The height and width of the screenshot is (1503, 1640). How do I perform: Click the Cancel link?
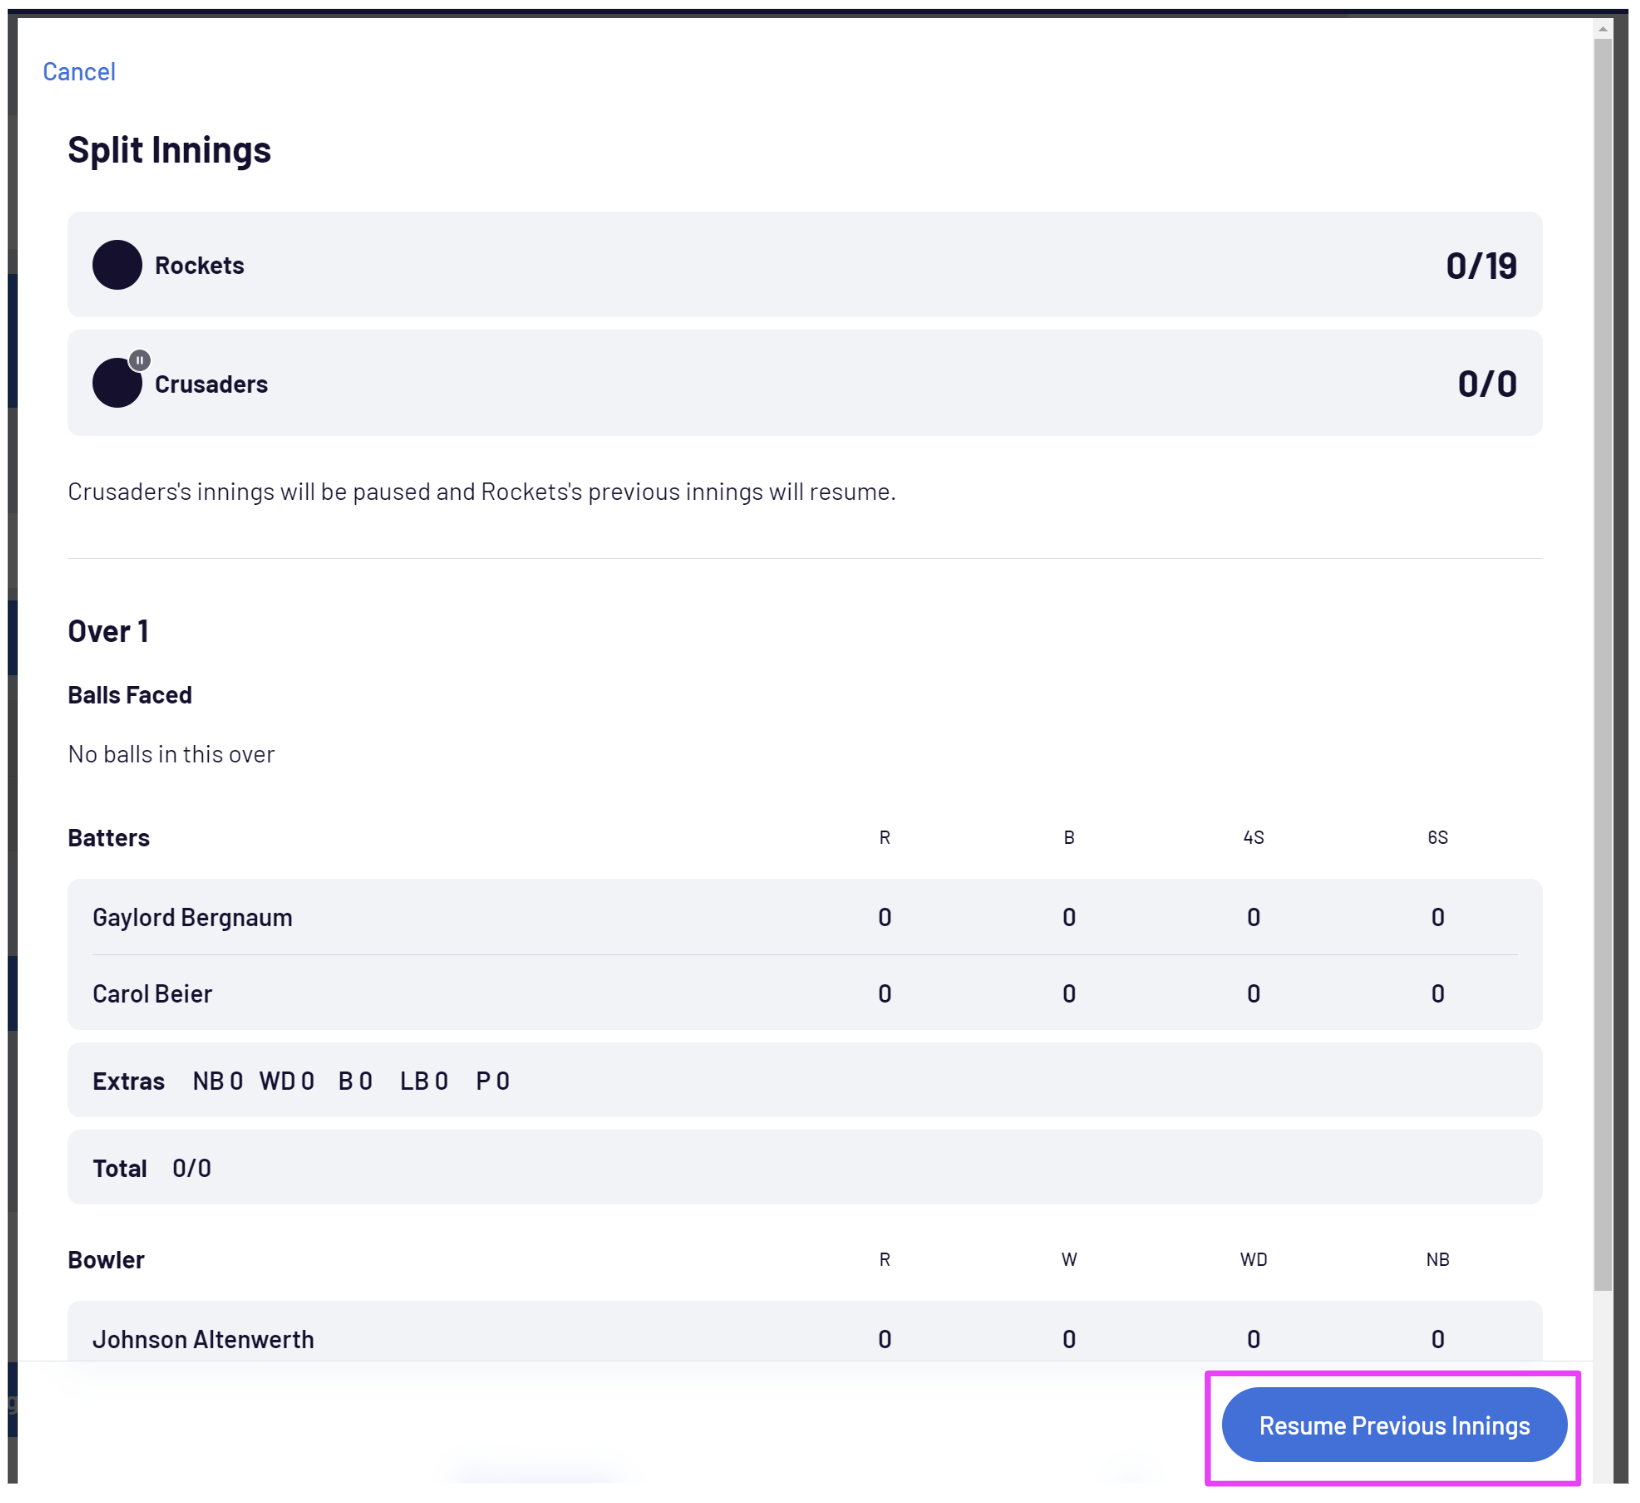click(x=79, y=72)
